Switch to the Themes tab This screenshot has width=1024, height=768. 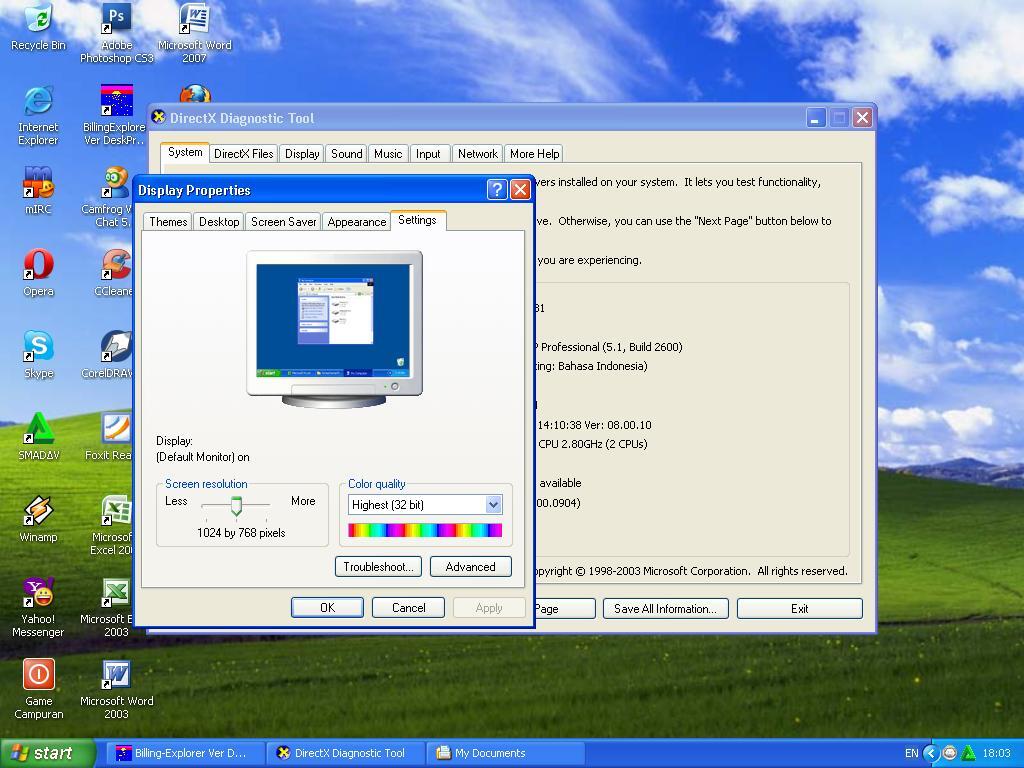point(168,221)
